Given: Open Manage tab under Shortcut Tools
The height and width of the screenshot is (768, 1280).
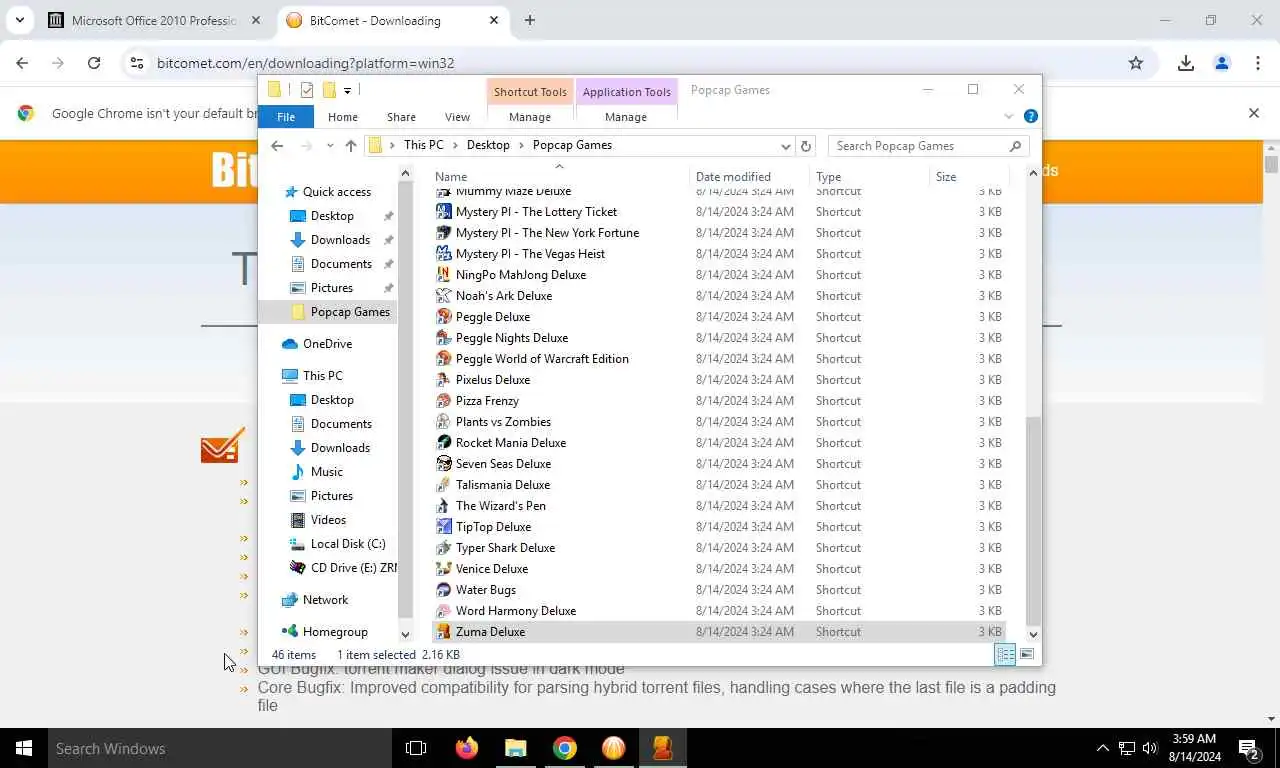Looking at the screenshot, I should [530, 117].
